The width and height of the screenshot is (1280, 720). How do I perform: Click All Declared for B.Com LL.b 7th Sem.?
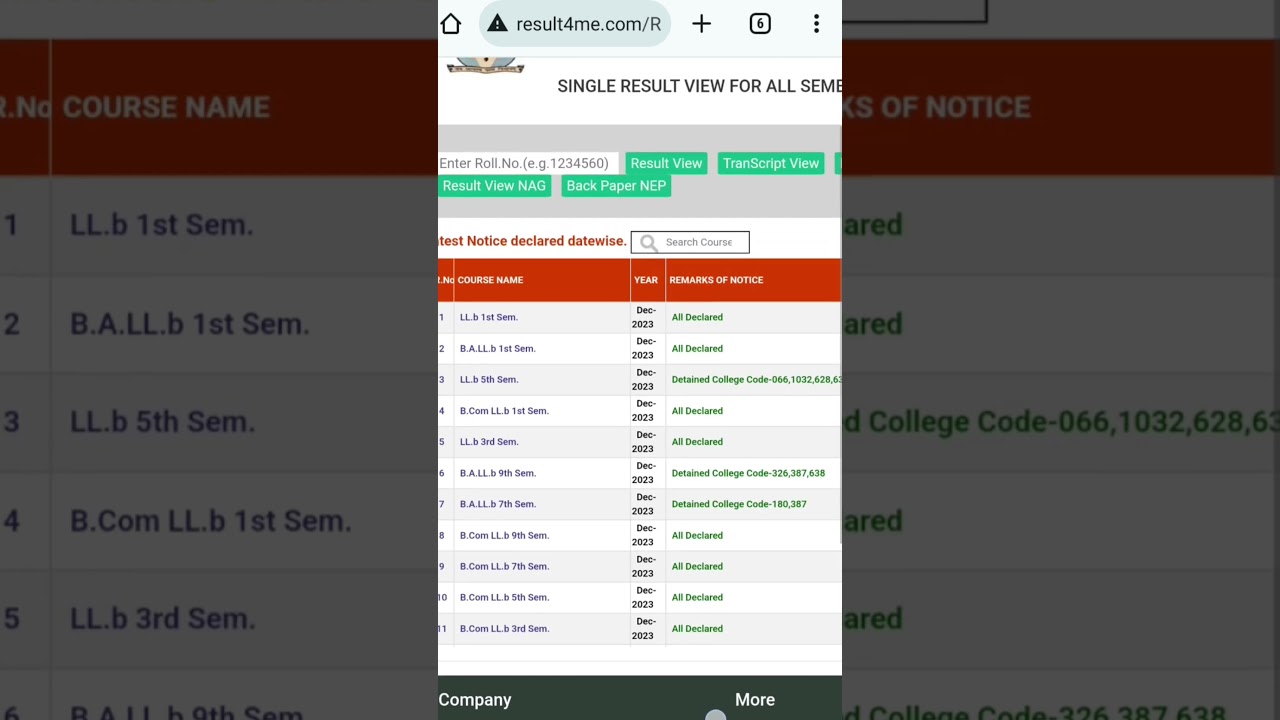[x=697, y=566]
